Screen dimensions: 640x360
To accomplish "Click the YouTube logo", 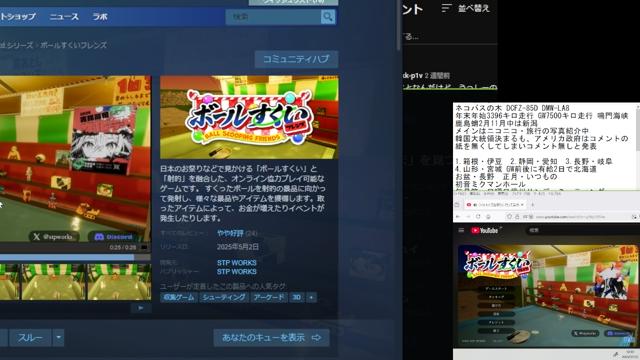I will [484, 230].
